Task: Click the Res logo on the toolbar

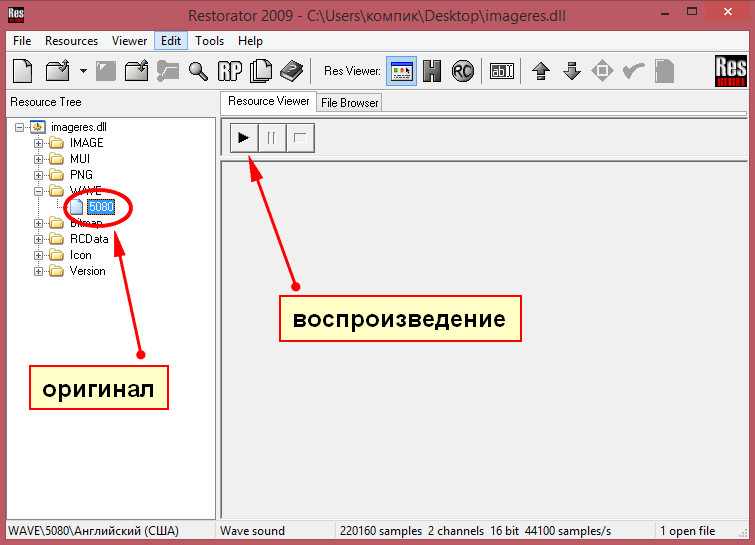Action: pos(731,71)
